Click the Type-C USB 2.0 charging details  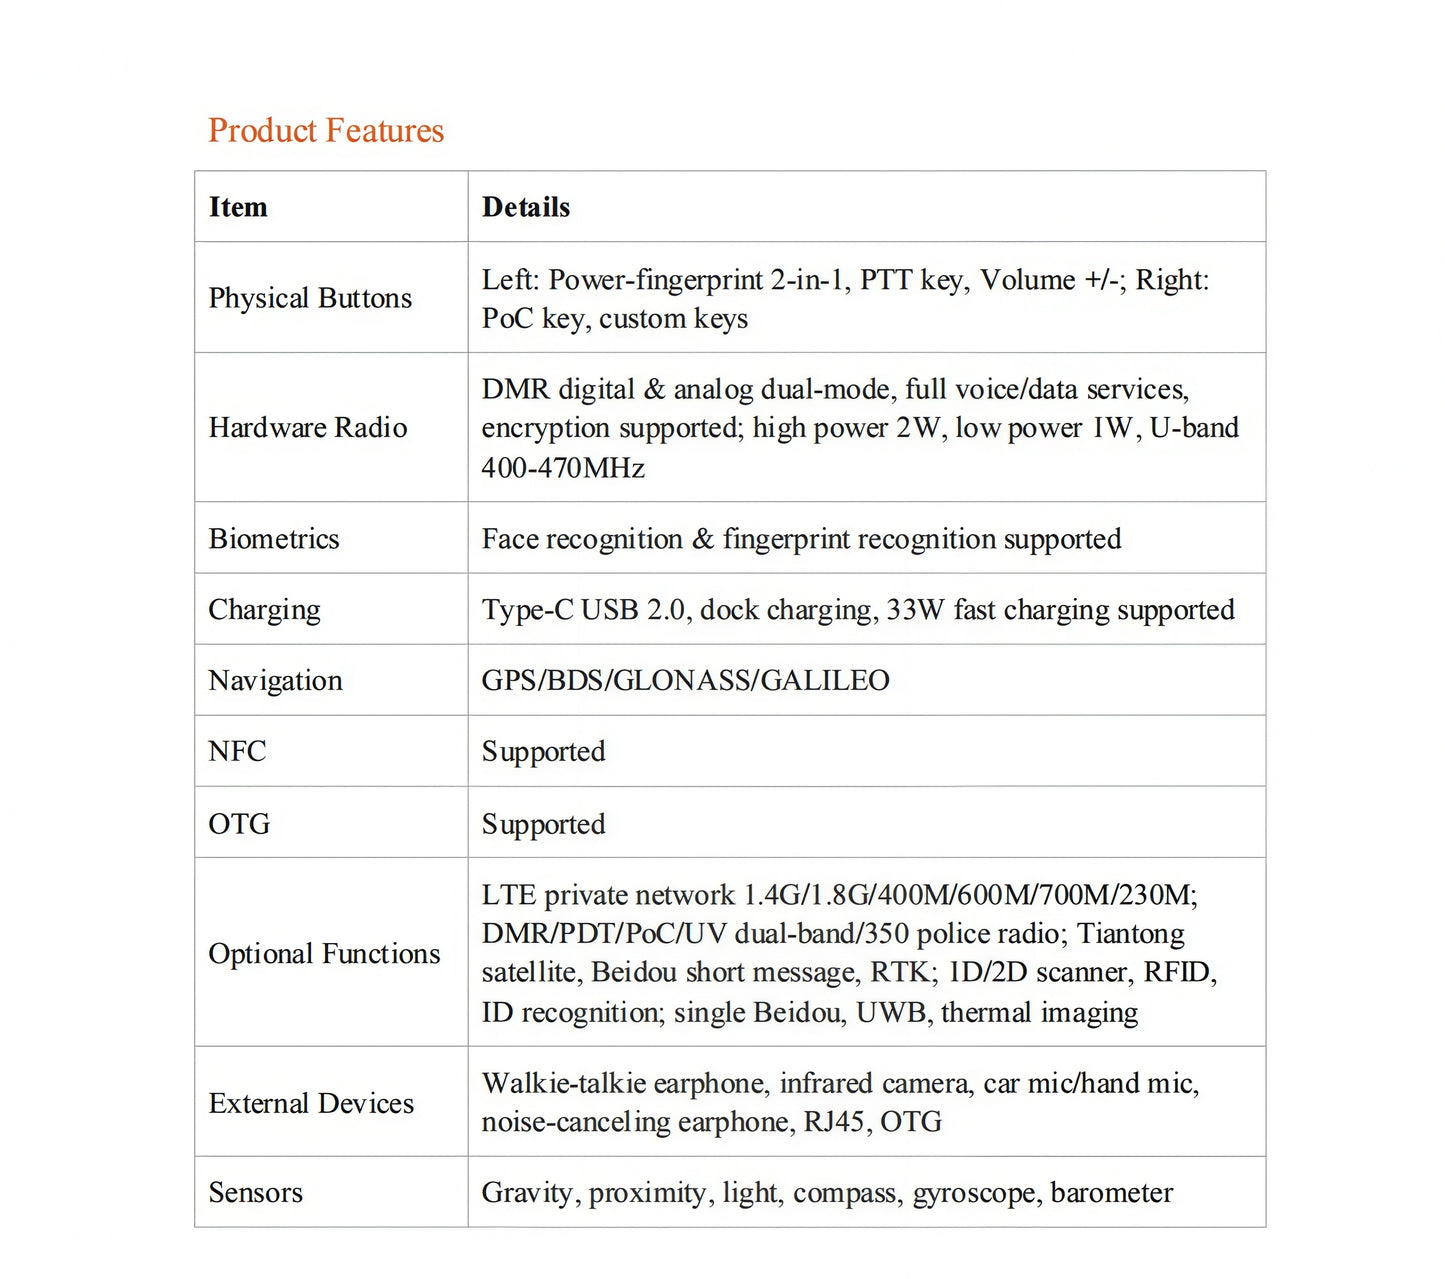coord(858,610)
